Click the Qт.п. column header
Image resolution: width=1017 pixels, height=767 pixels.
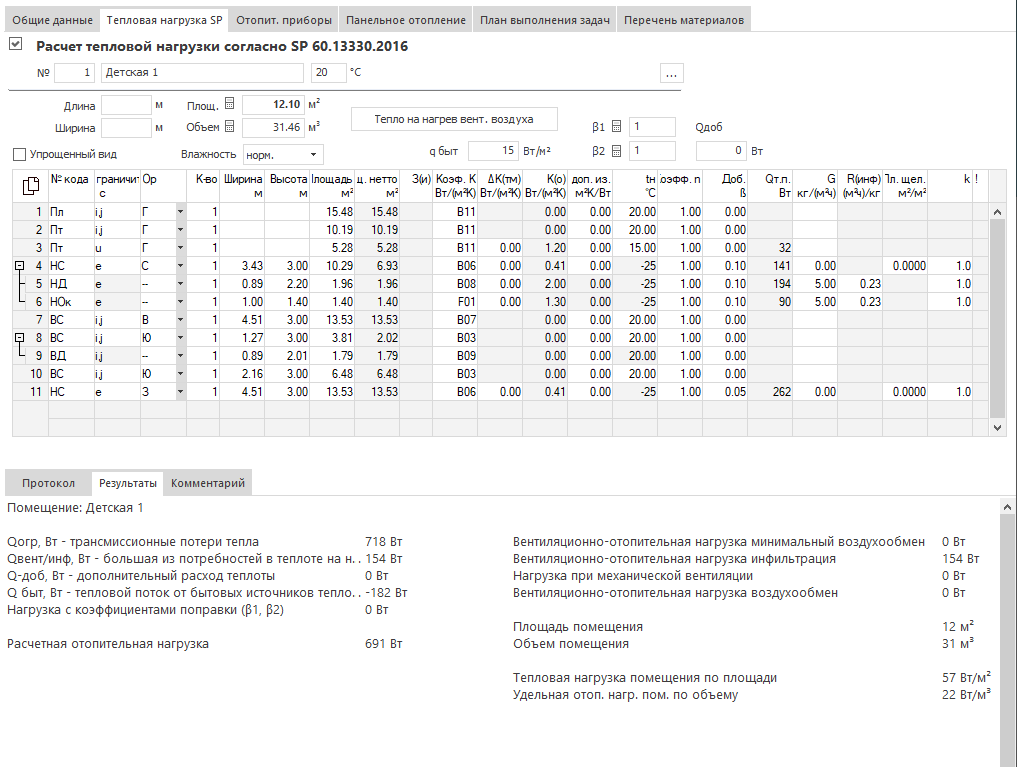(x=770, y=186)
